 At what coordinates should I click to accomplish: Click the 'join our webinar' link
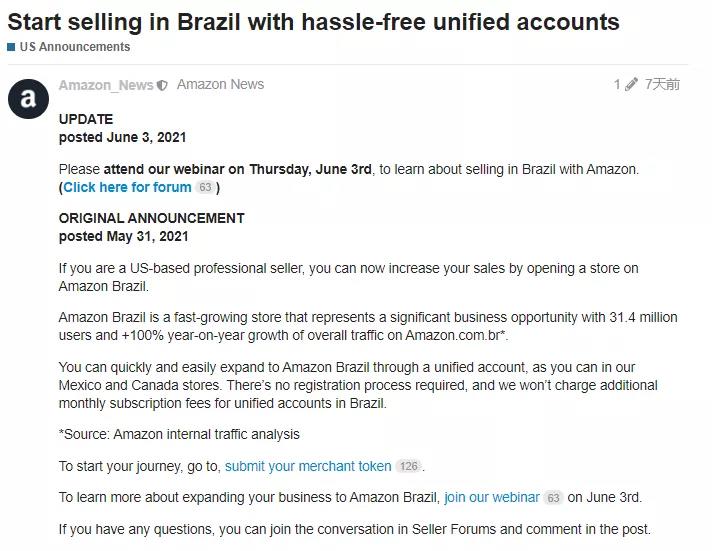coord(491,497)
